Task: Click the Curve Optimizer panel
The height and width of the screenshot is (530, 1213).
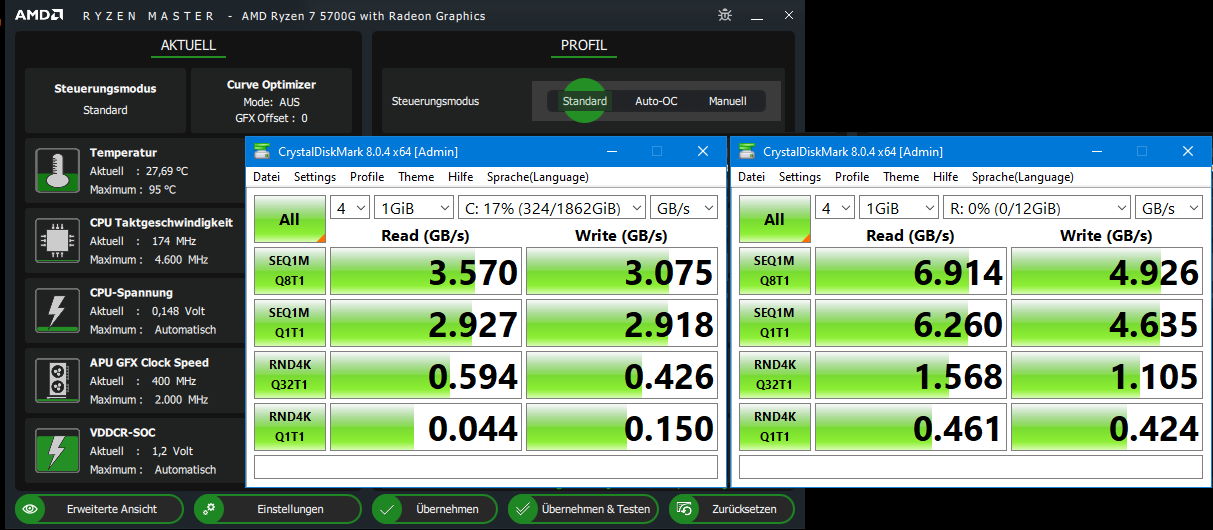Action: click(271, 101)
